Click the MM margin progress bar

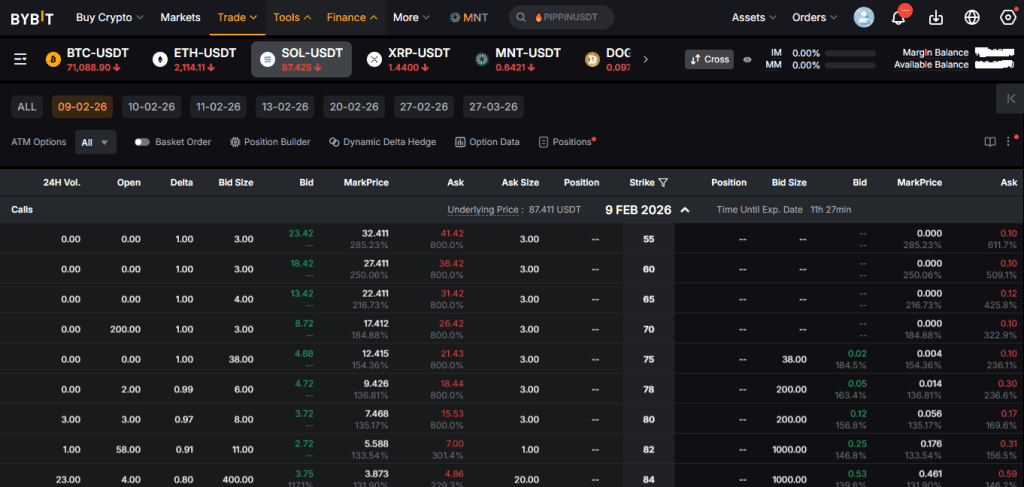click(x=850, y=65)
